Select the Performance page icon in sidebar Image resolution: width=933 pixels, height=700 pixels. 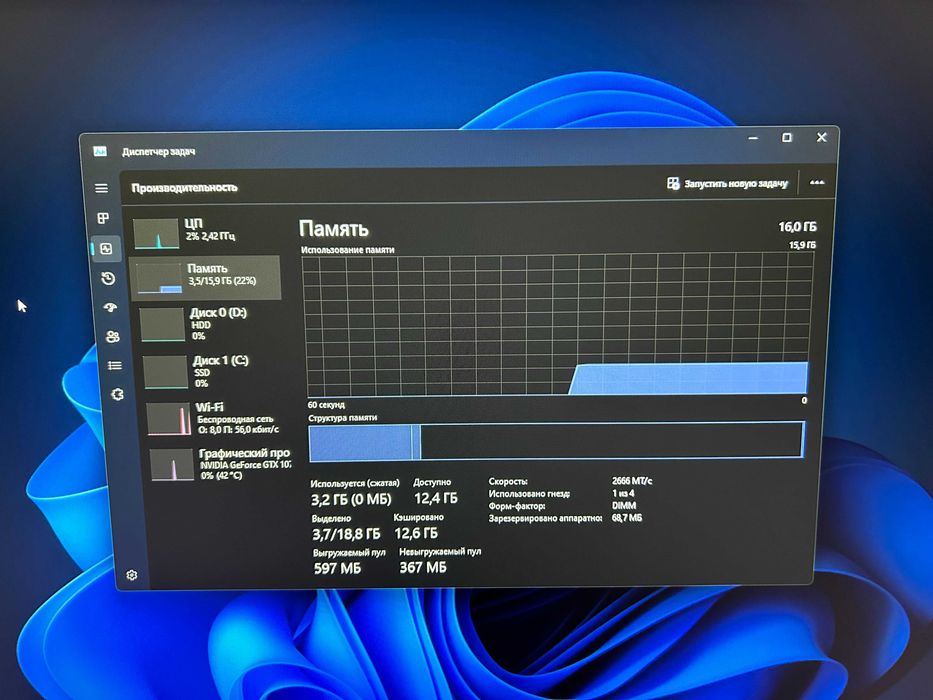[x=106, y=249]
